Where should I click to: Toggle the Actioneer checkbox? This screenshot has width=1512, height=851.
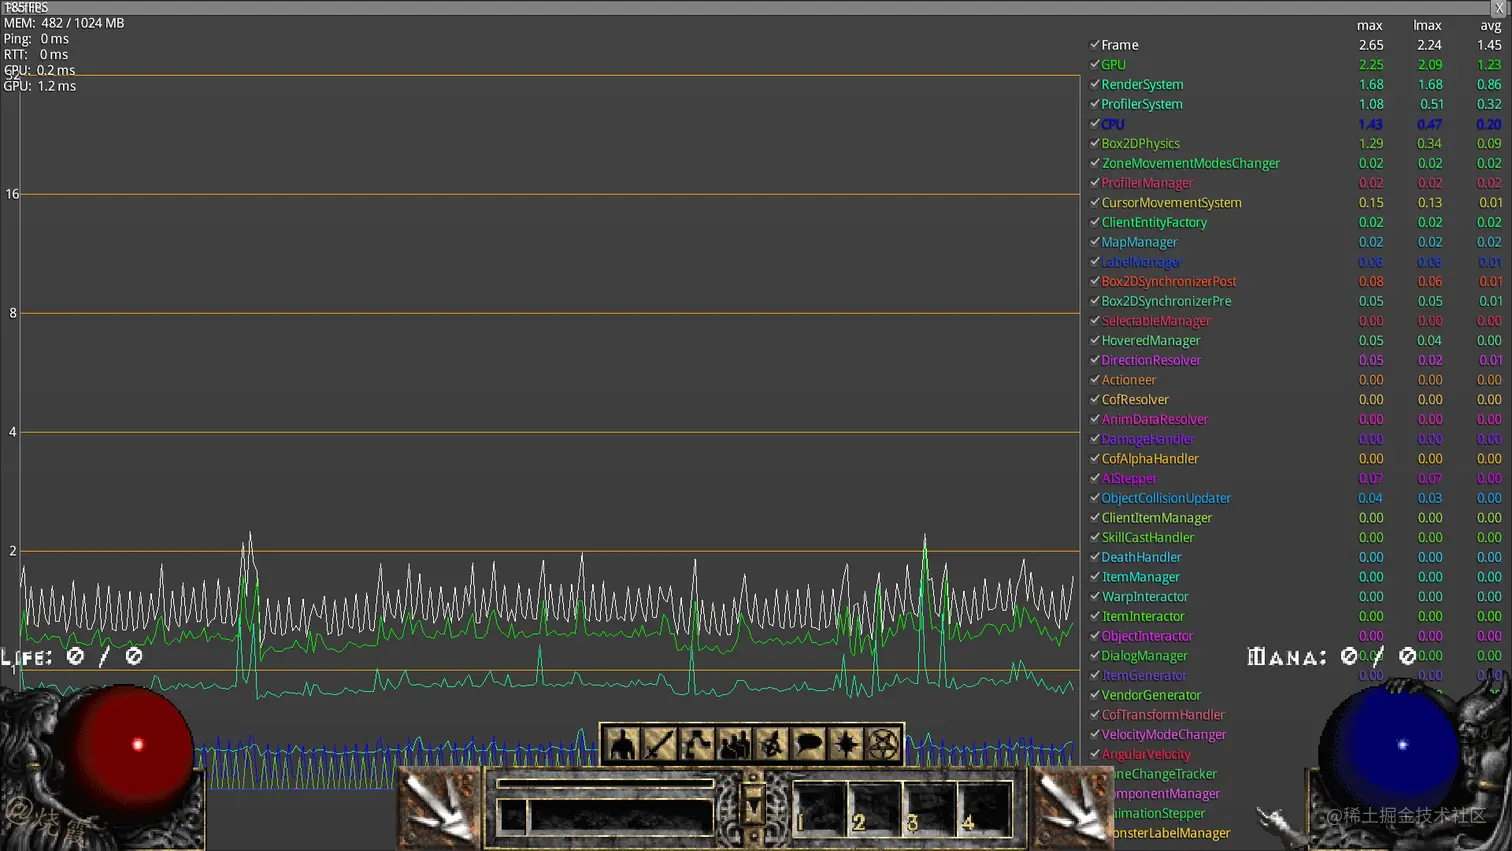pyautogui.click(x=1095, y=380)
